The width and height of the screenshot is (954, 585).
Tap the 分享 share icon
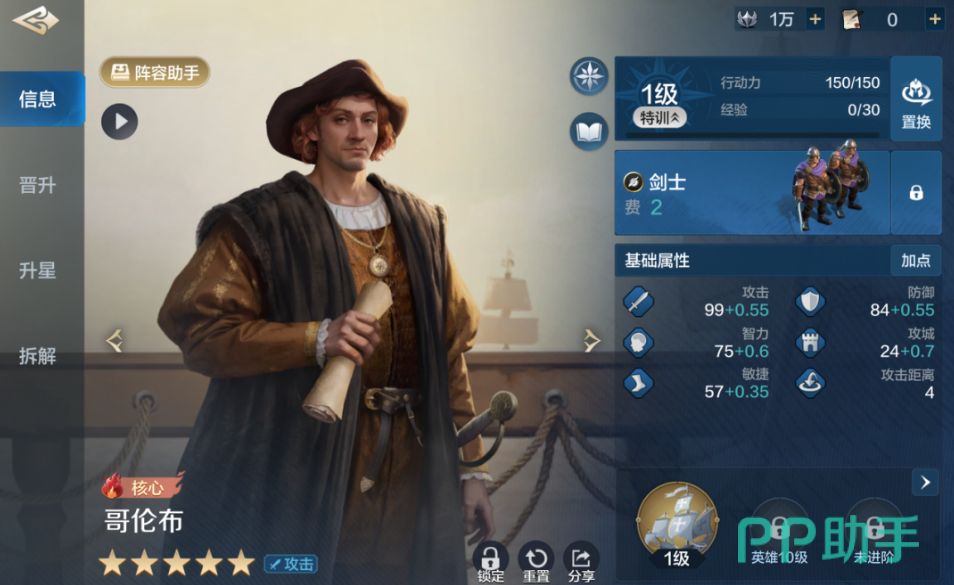click(x=581, y=561)
